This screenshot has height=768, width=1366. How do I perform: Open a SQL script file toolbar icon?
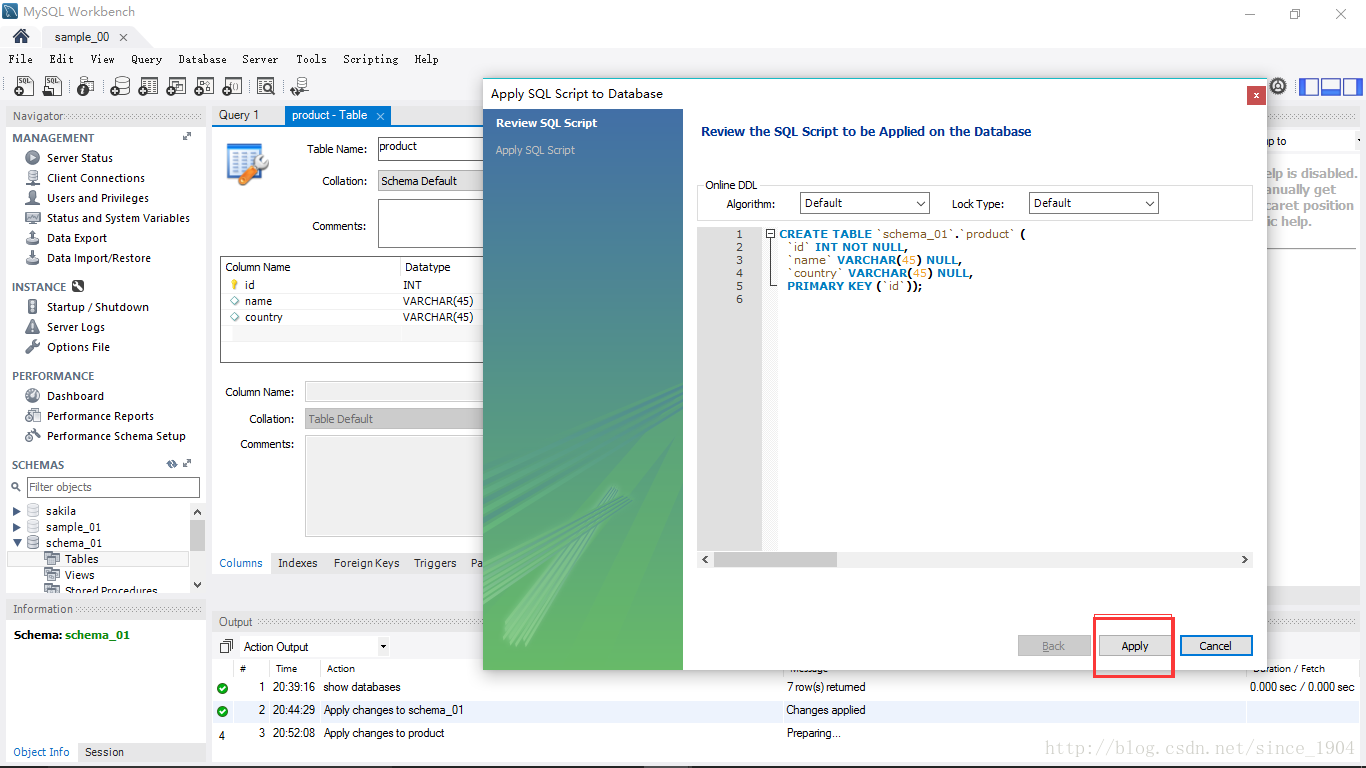[52, 87]
